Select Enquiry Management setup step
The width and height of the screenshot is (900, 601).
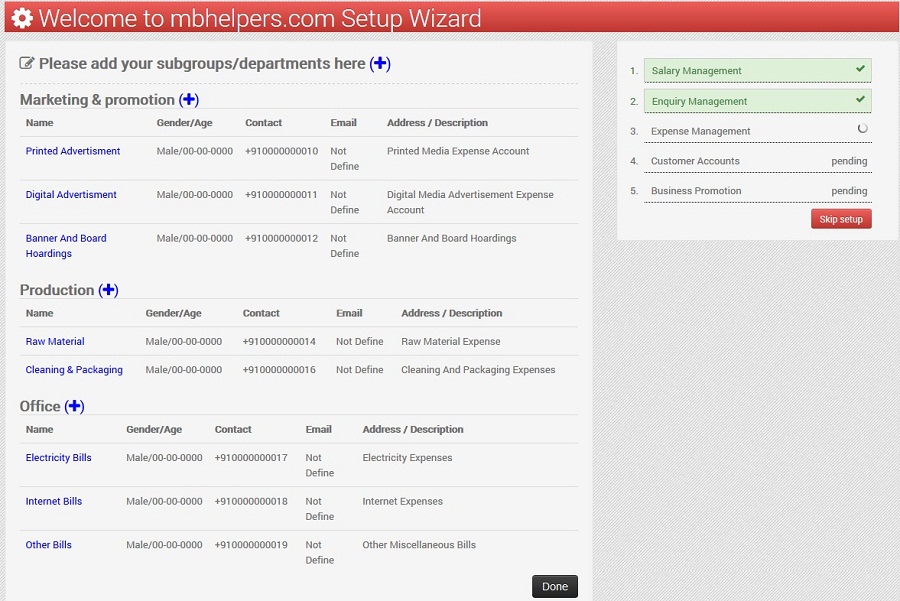pyautogui.click(x=699, y=101)
